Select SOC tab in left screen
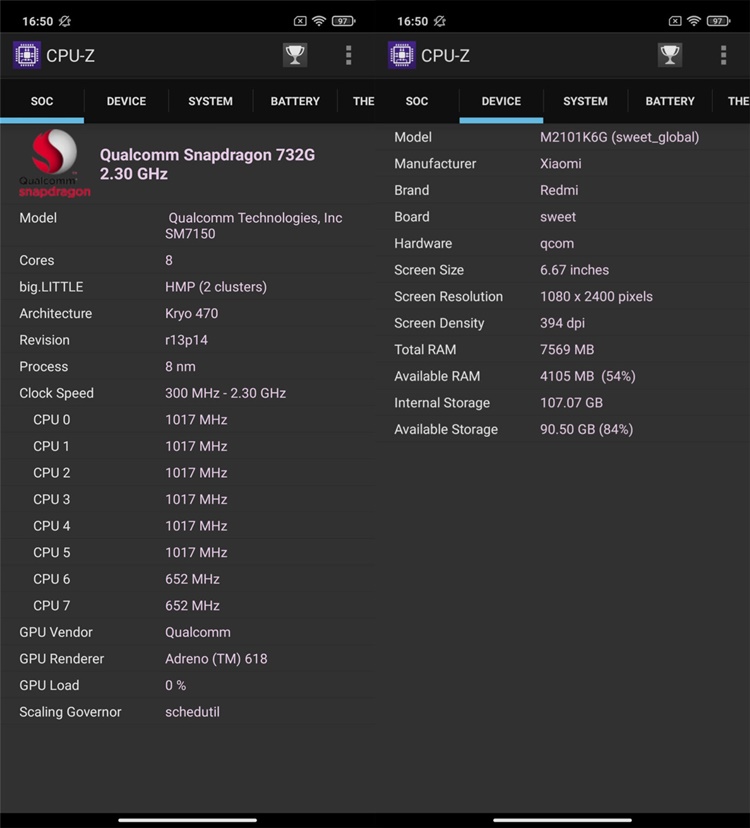The image size is (750, 828). (42, 101)
